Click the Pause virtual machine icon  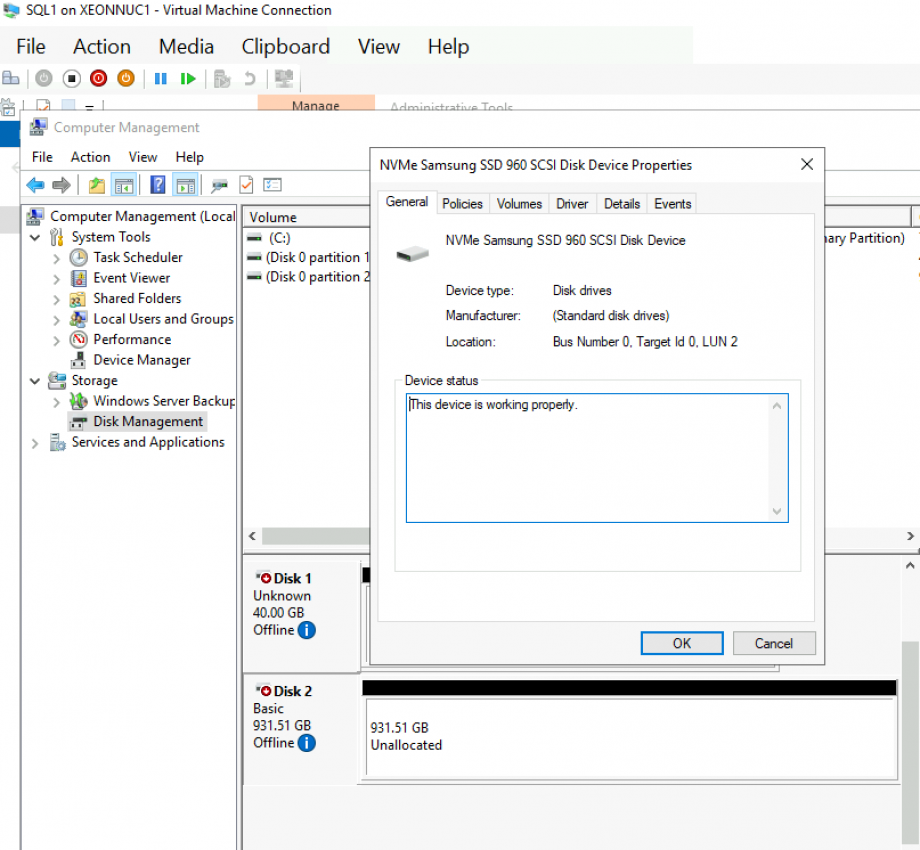click(x=160, y=78)
